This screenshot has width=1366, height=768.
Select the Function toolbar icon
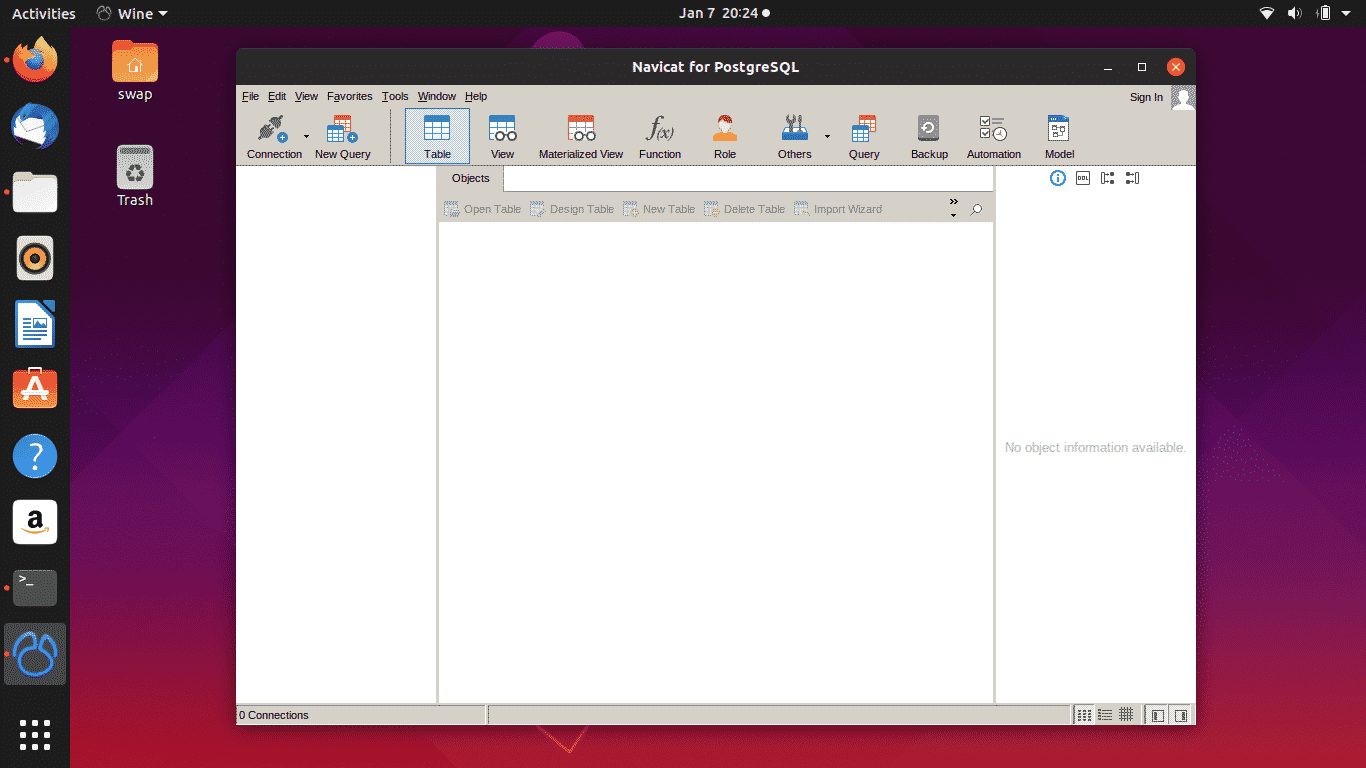659,137
